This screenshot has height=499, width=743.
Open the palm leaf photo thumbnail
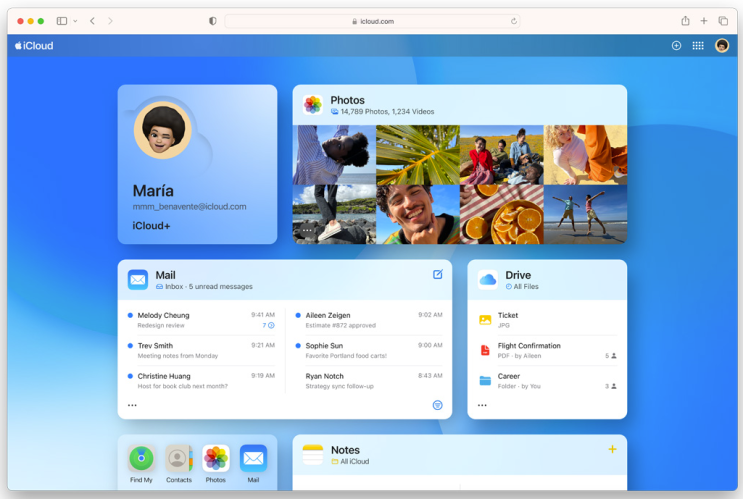coord(417,155)
